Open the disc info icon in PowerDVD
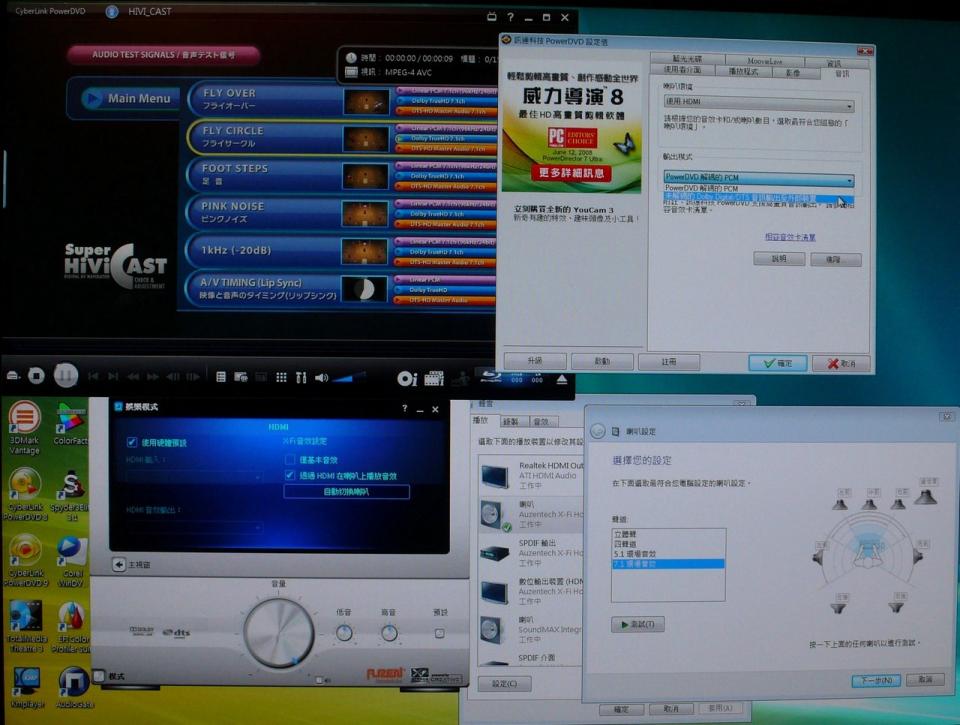This screenshot has width=960, height=725. [407, 379]
